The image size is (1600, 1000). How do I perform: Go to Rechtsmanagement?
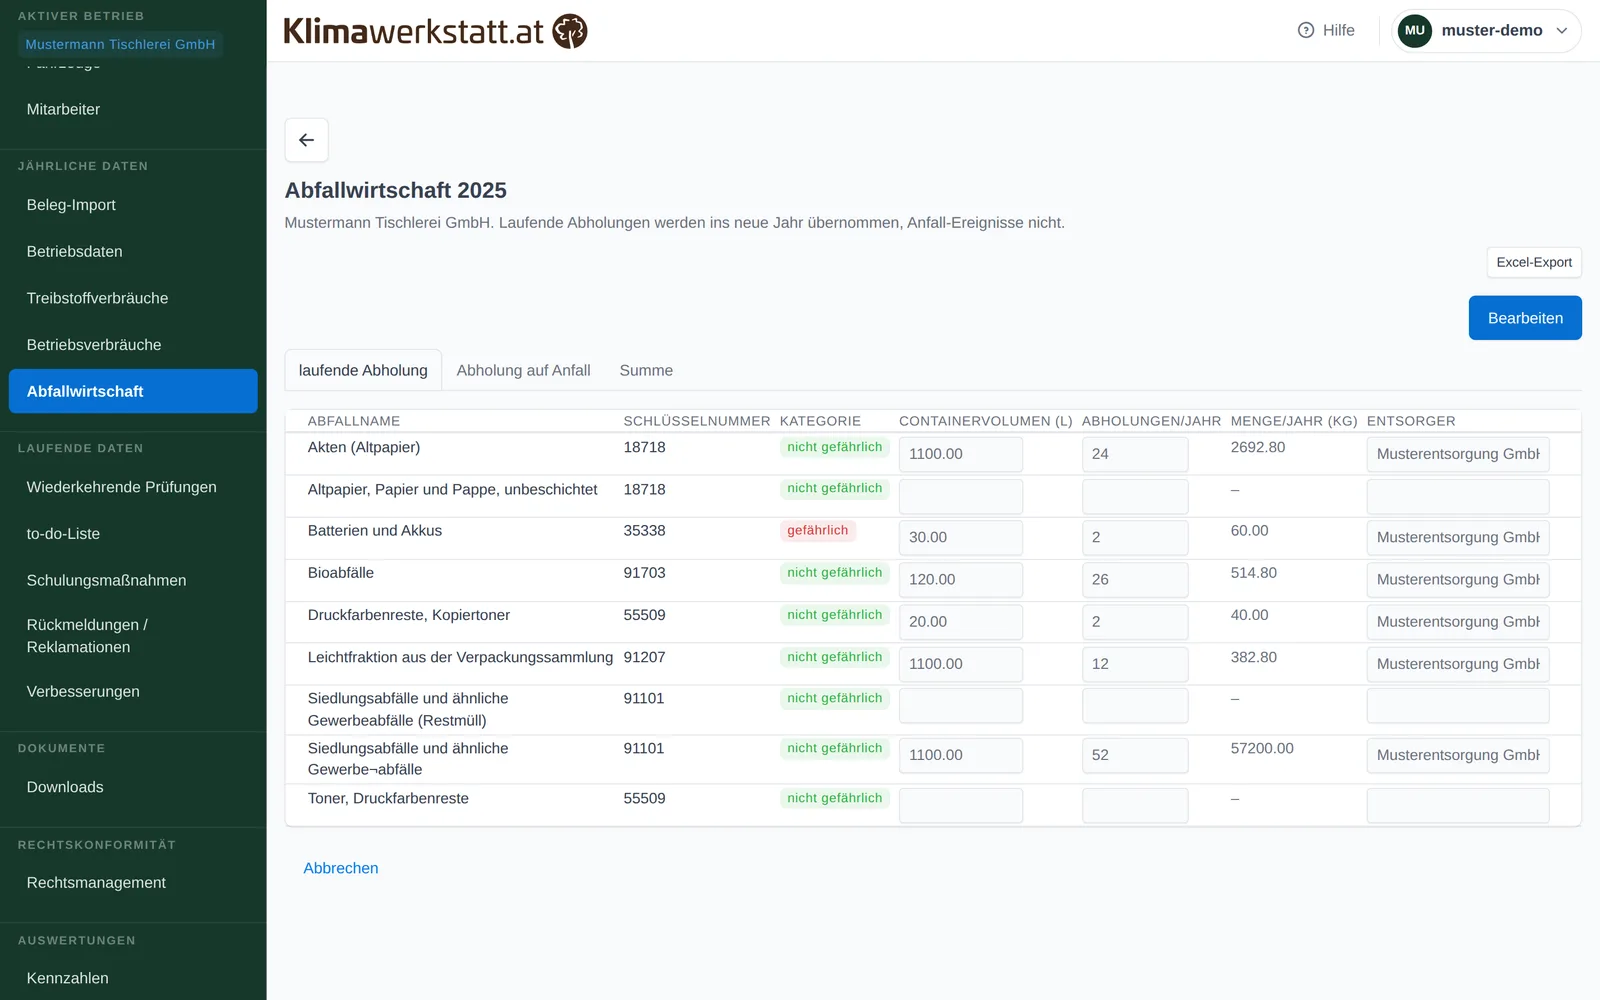pos(96,882)
